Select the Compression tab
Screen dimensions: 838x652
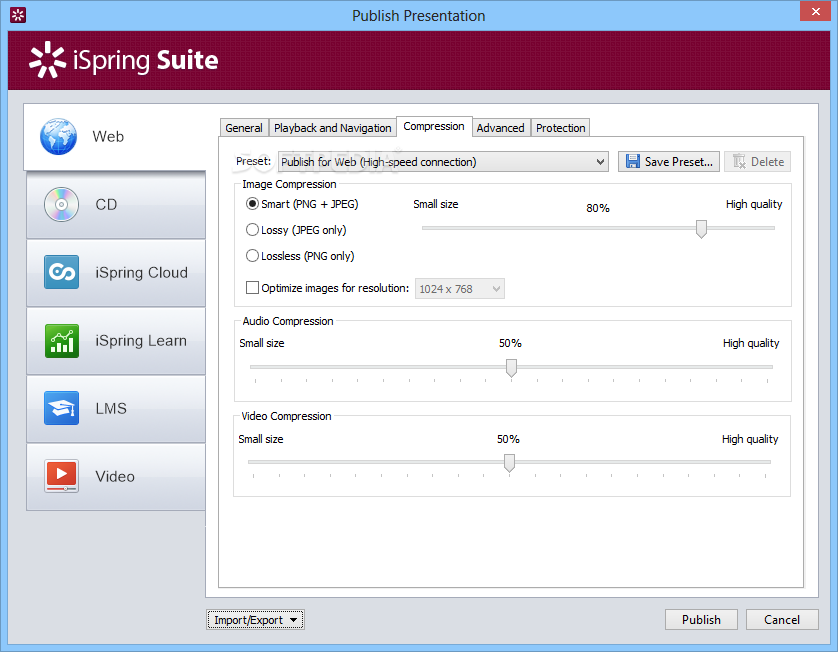(x=434, y=127)
